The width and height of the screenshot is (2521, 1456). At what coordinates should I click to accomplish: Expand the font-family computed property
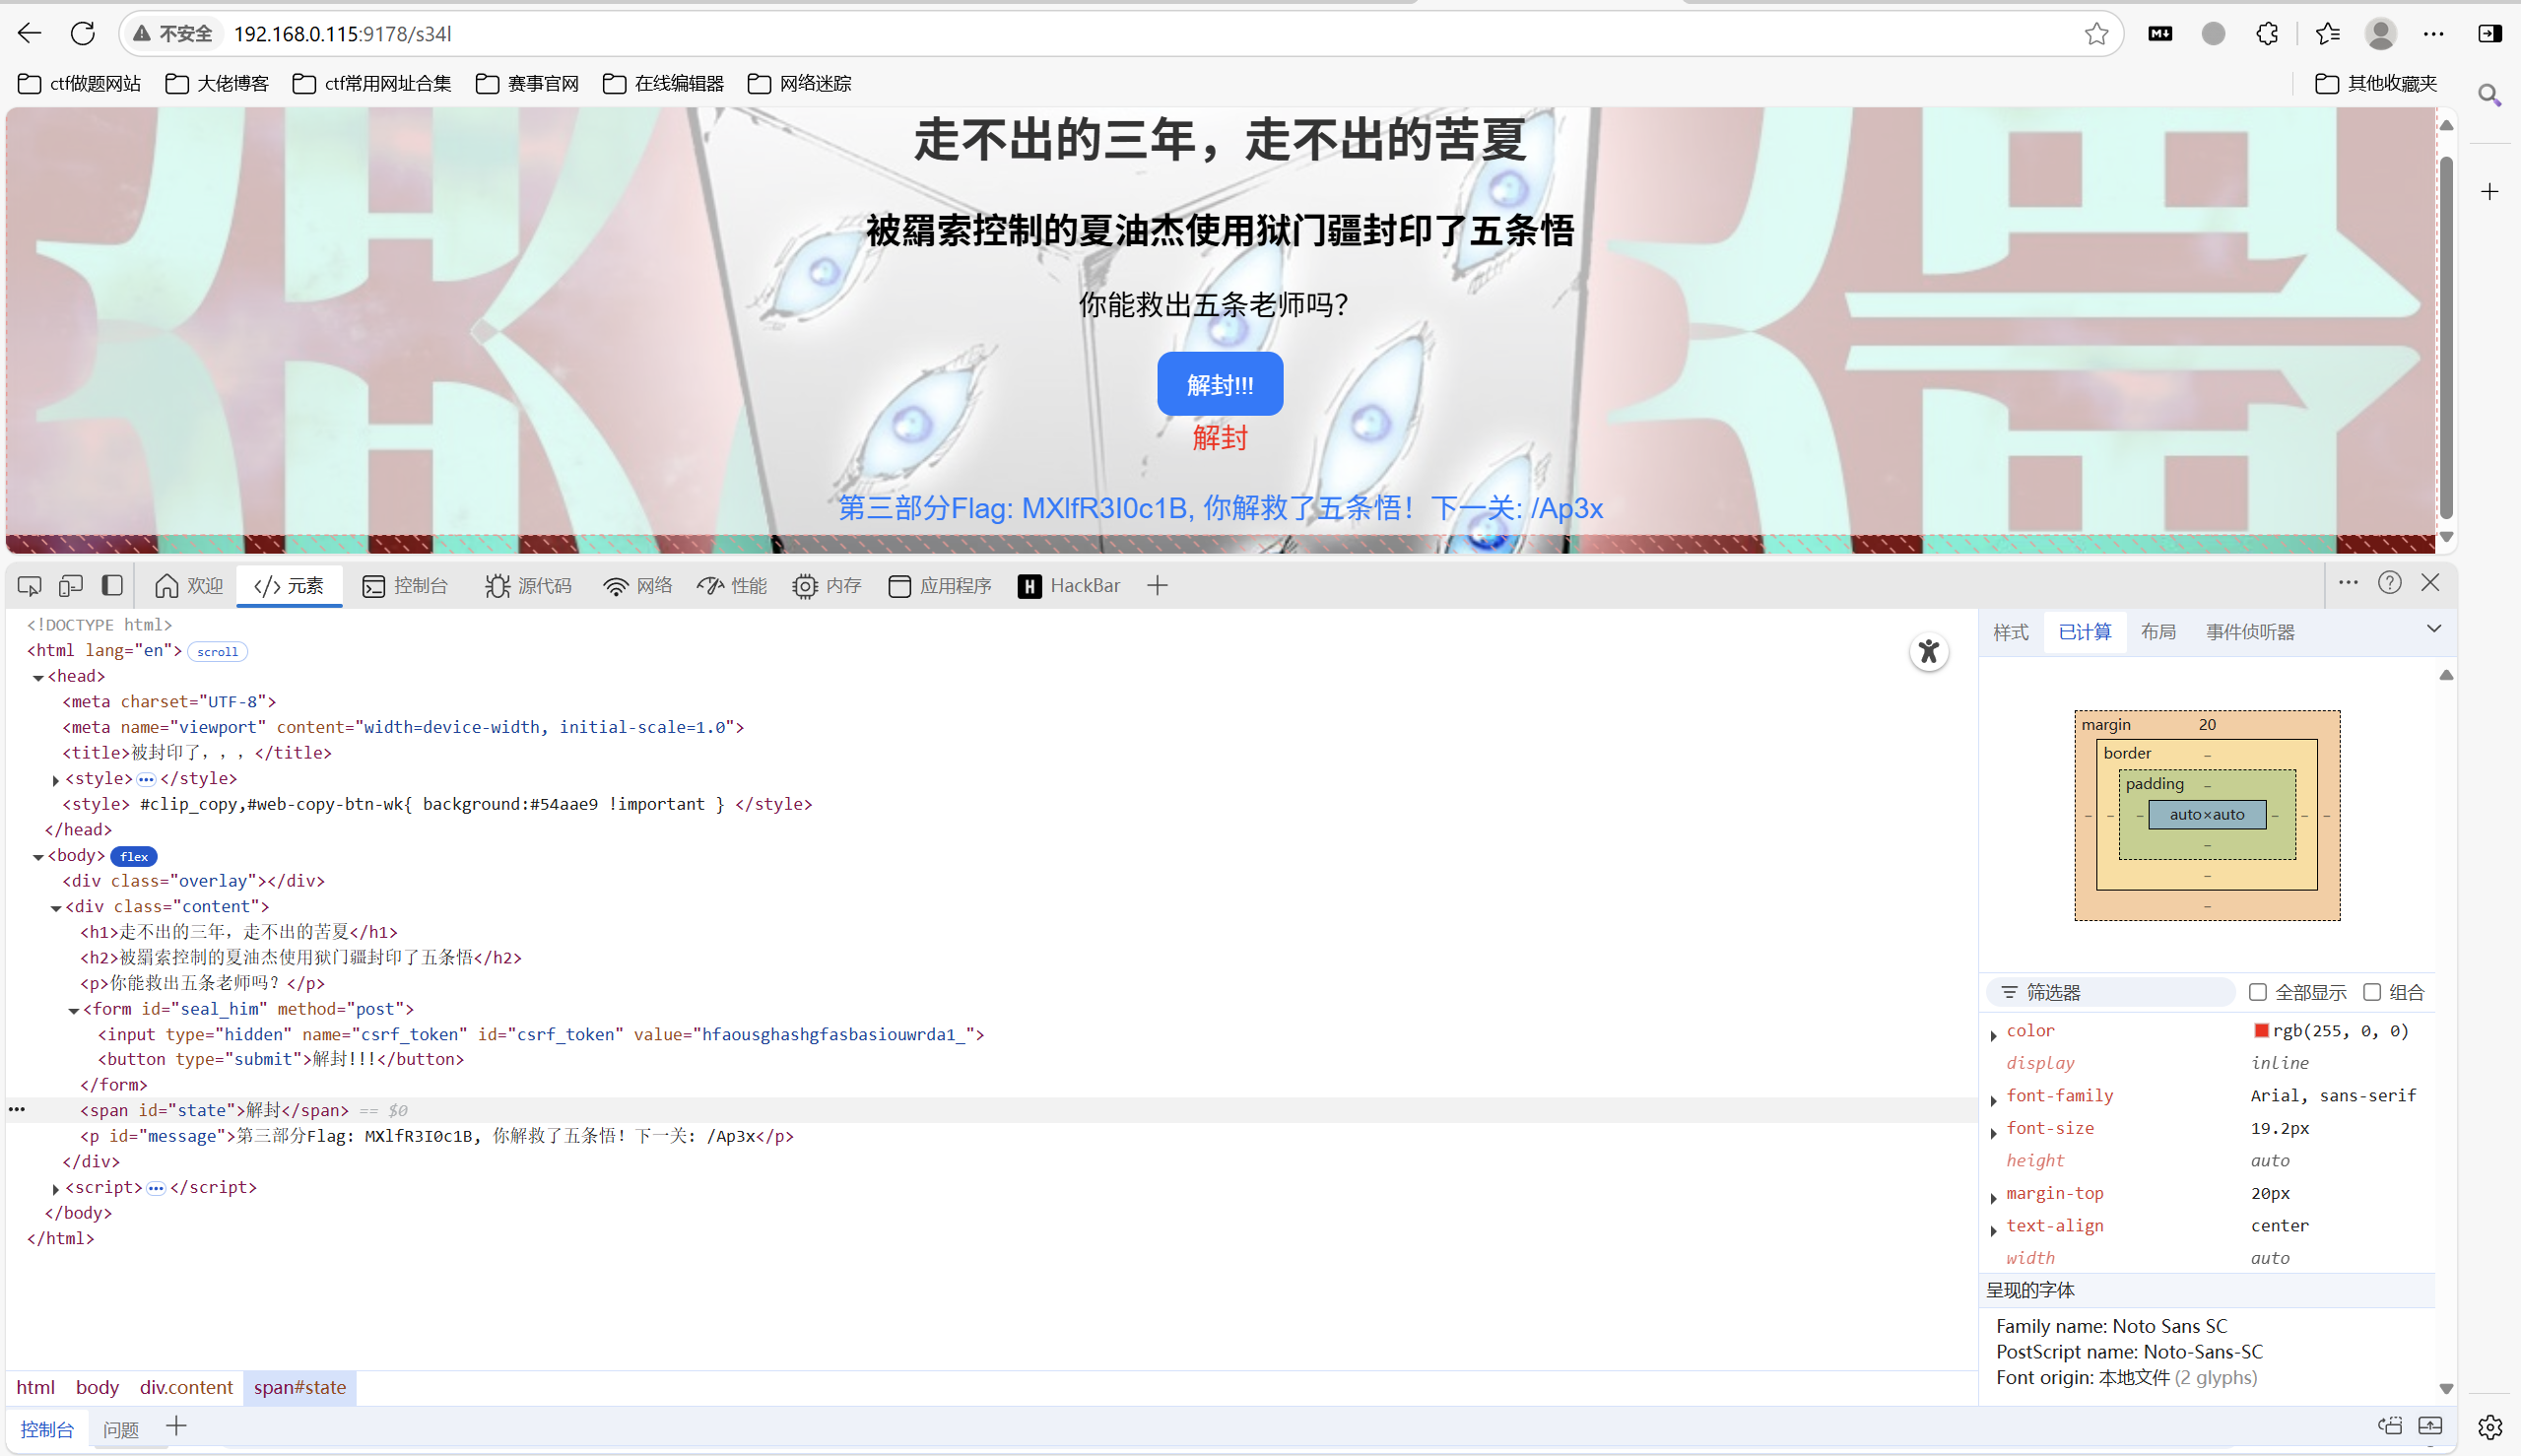(x=1994, y=1100)
